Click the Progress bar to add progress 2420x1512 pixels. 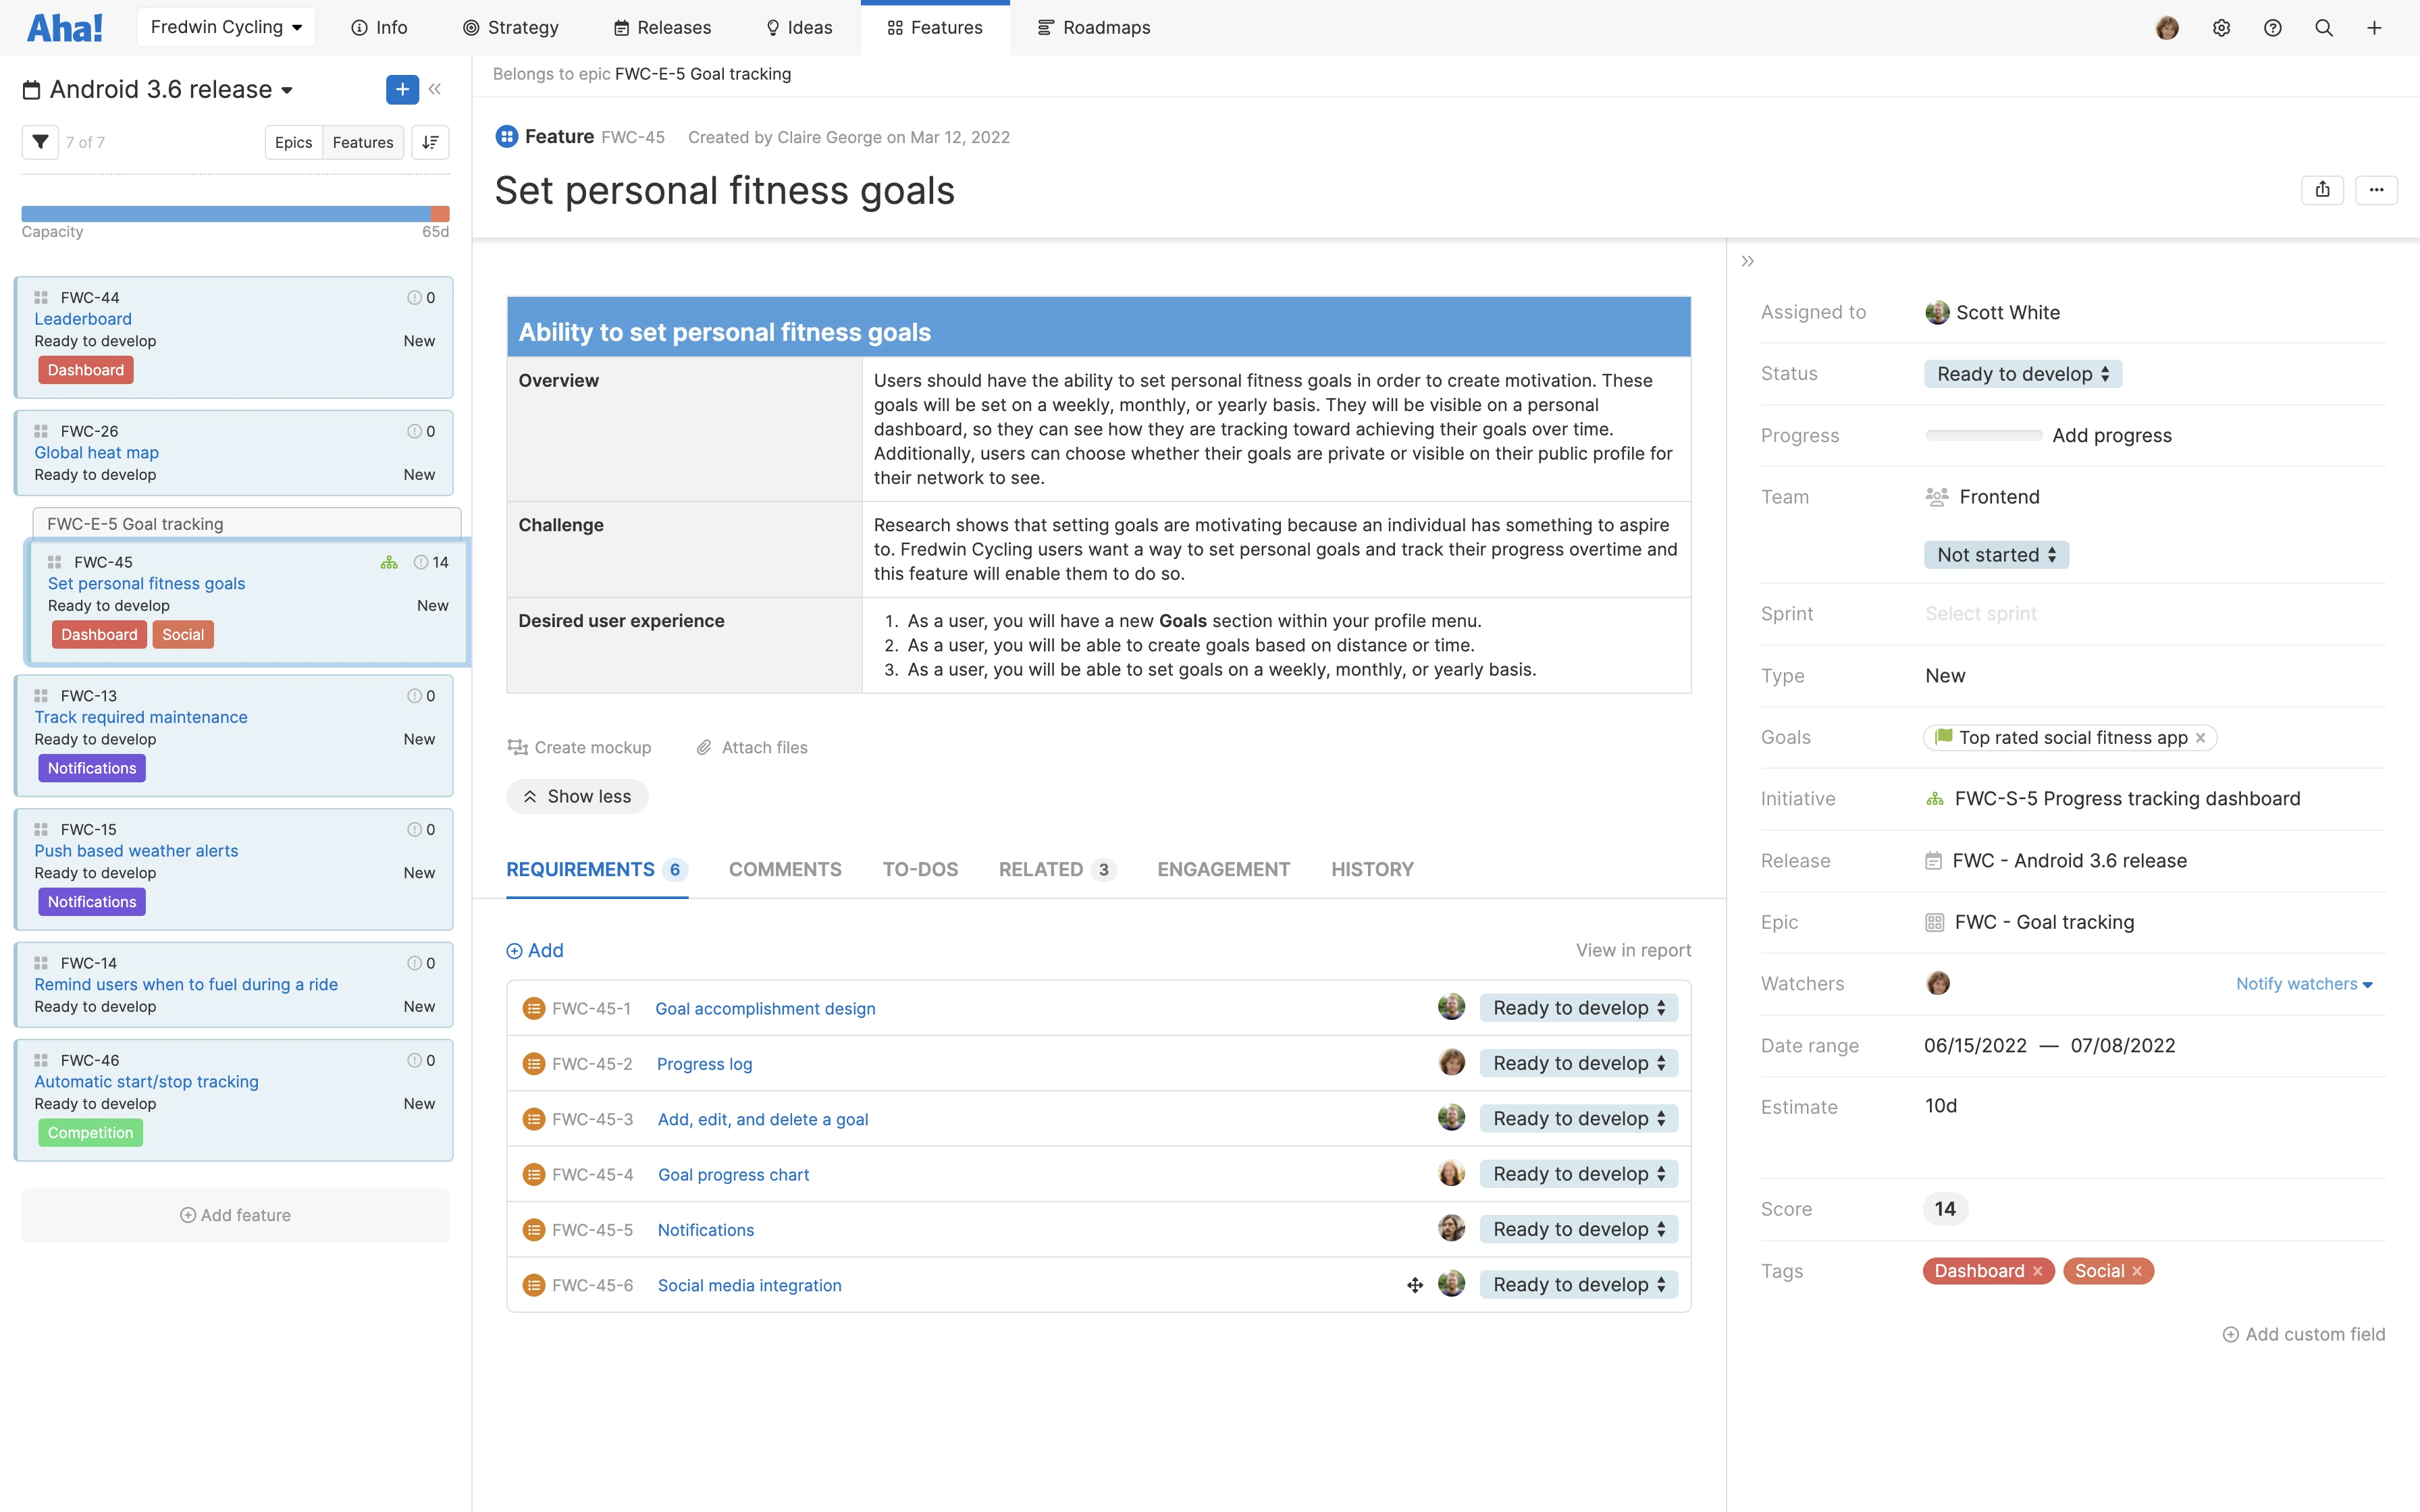pyautogui.click(x=1983, y=435)
